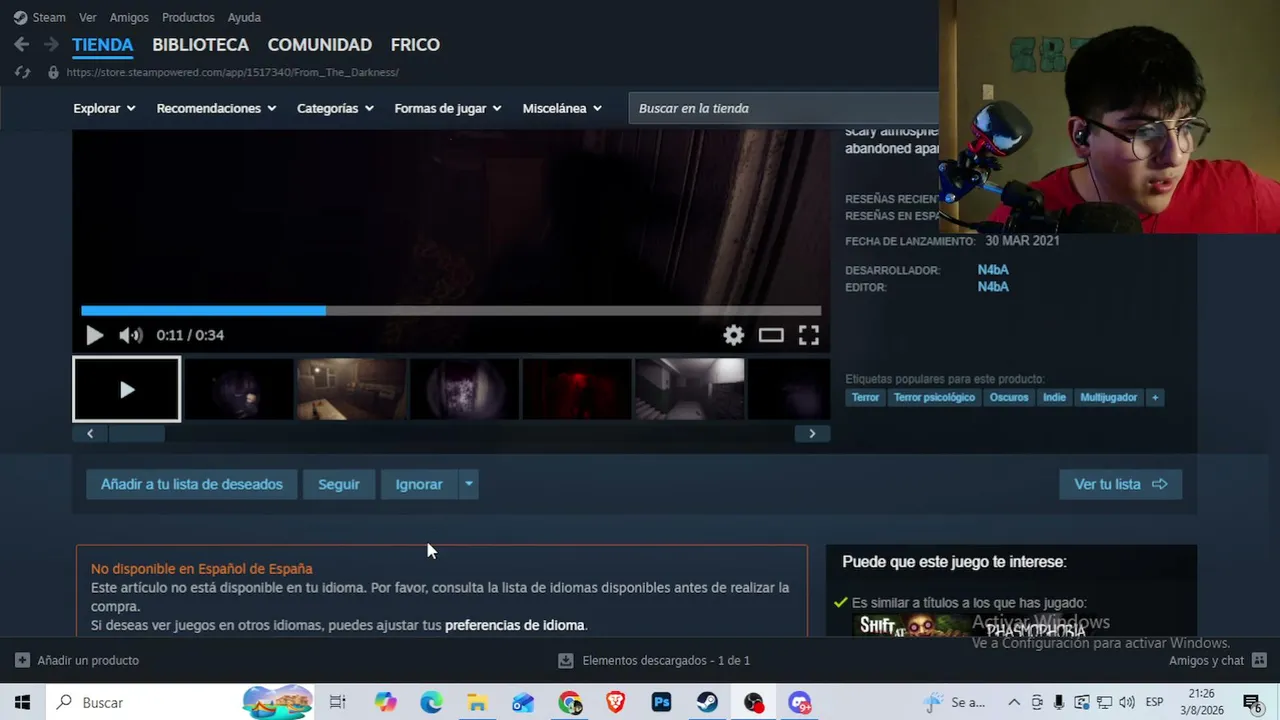Show hidden system tray icons
The image size is (1280, 720).
(1013, 702)
